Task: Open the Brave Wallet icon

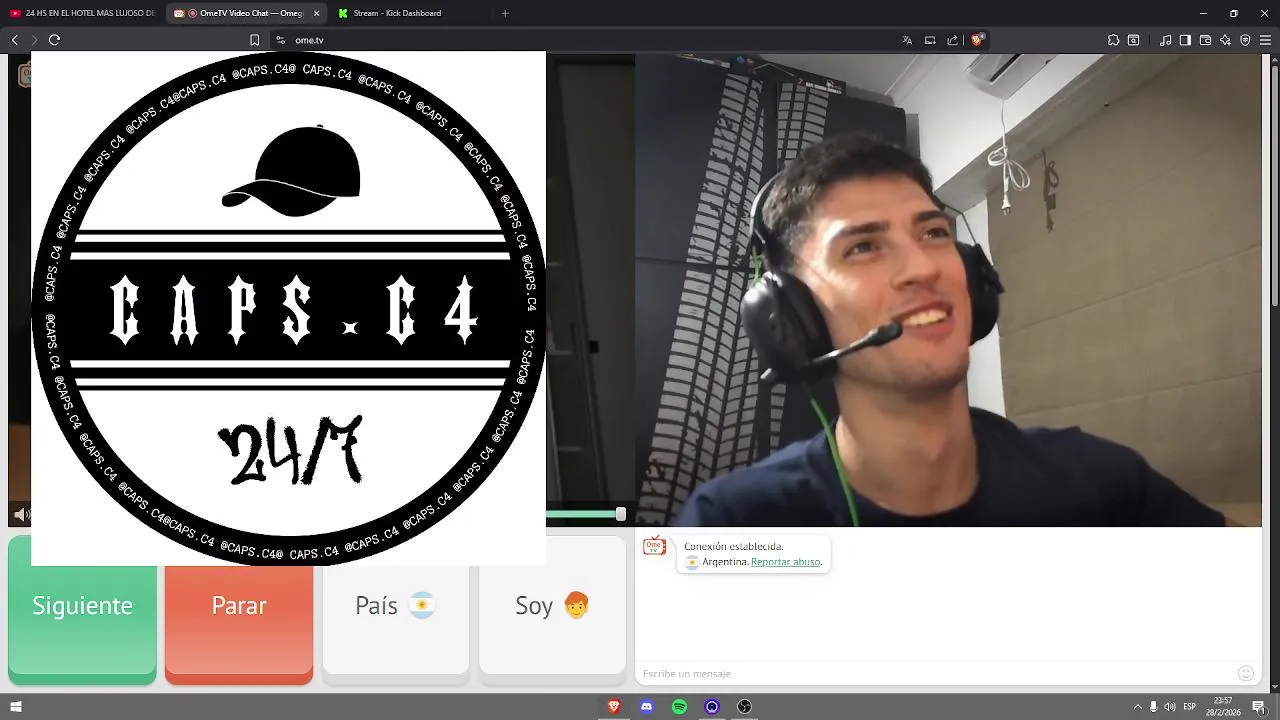Action: point(1205,40)
